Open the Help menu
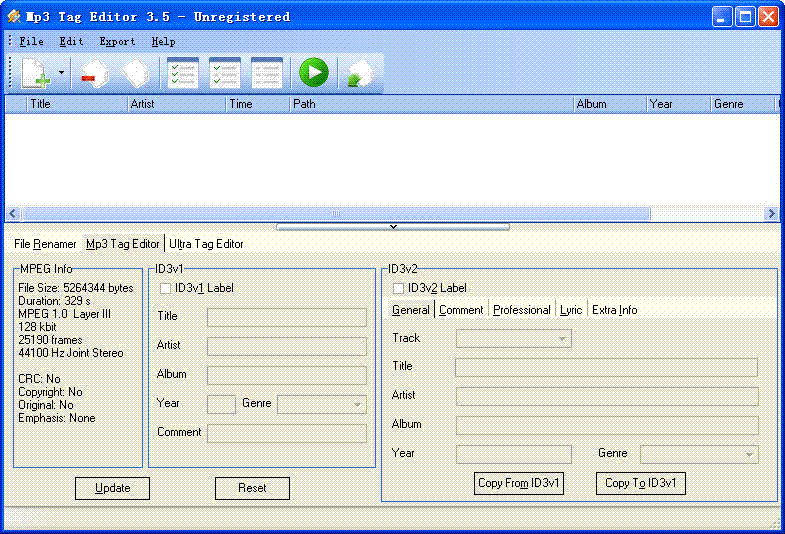 coord(164,42)
